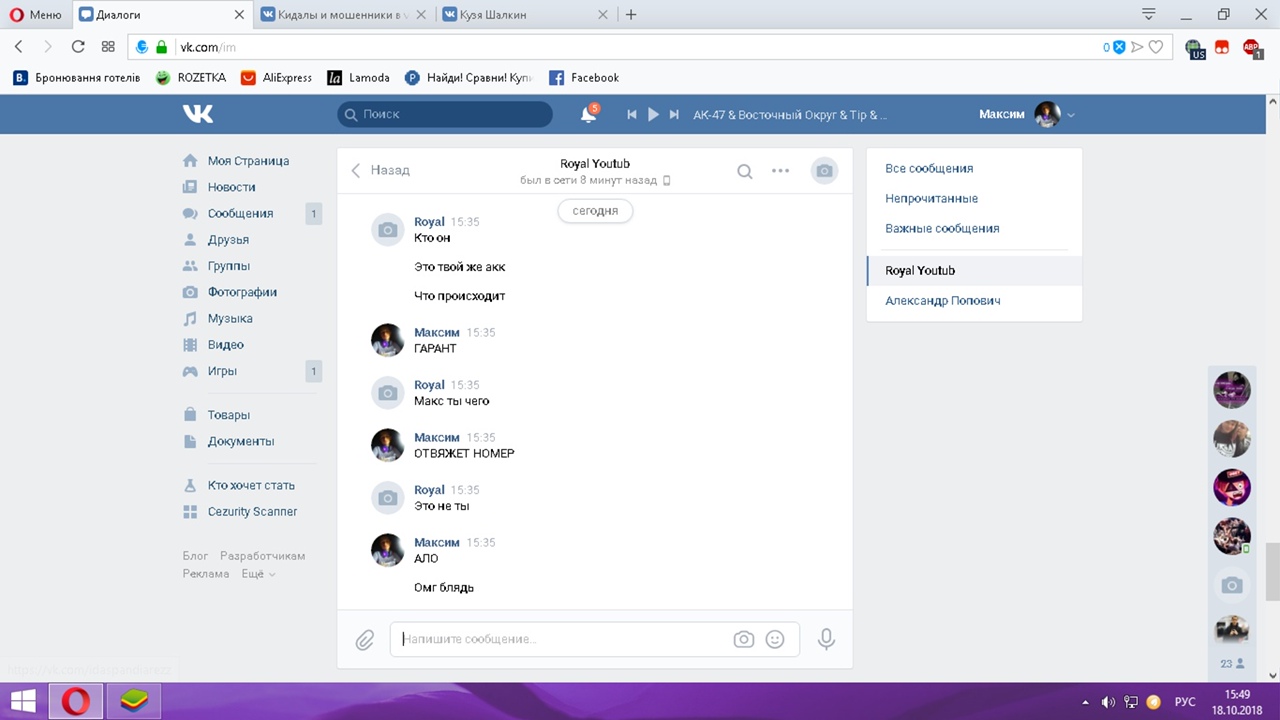
Task: Go to previous track in player
Action: (632, 115)
